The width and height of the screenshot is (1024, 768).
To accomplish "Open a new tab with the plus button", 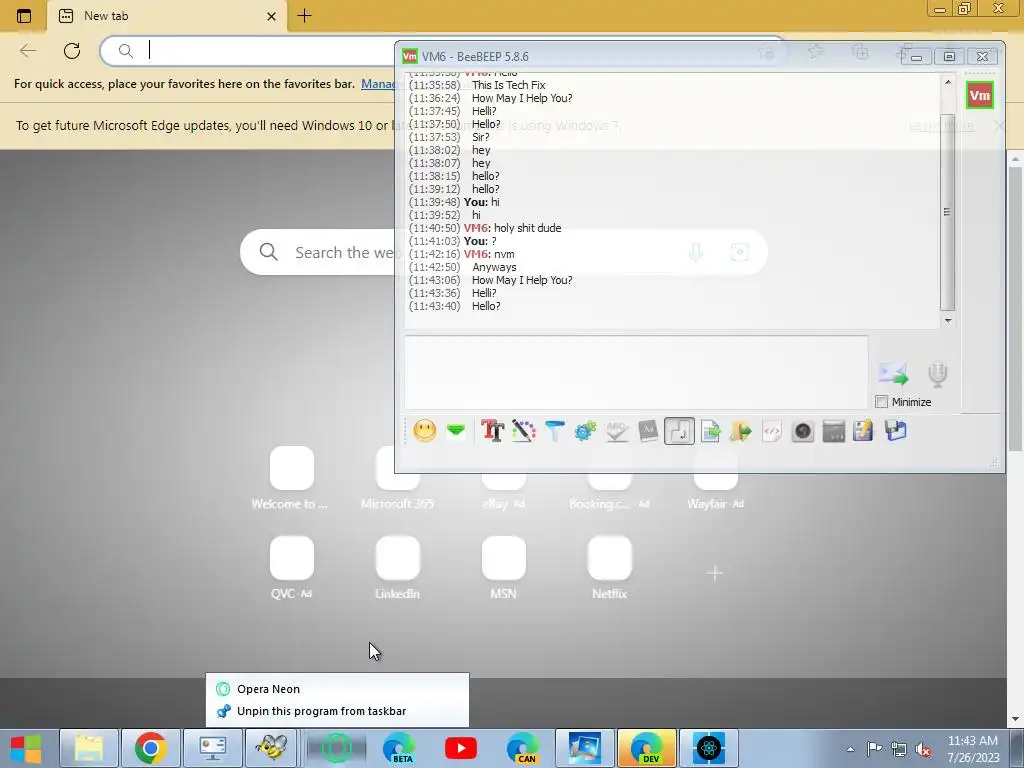I will point(304,16).
